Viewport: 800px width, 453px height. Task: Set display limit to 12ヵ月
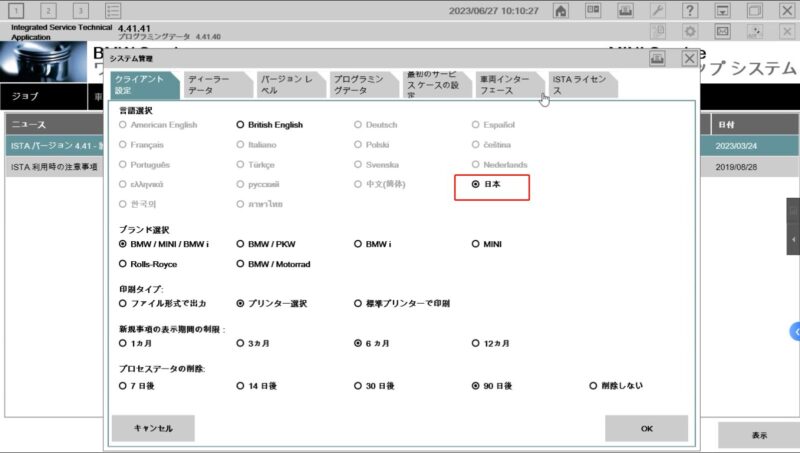(491, 343)
